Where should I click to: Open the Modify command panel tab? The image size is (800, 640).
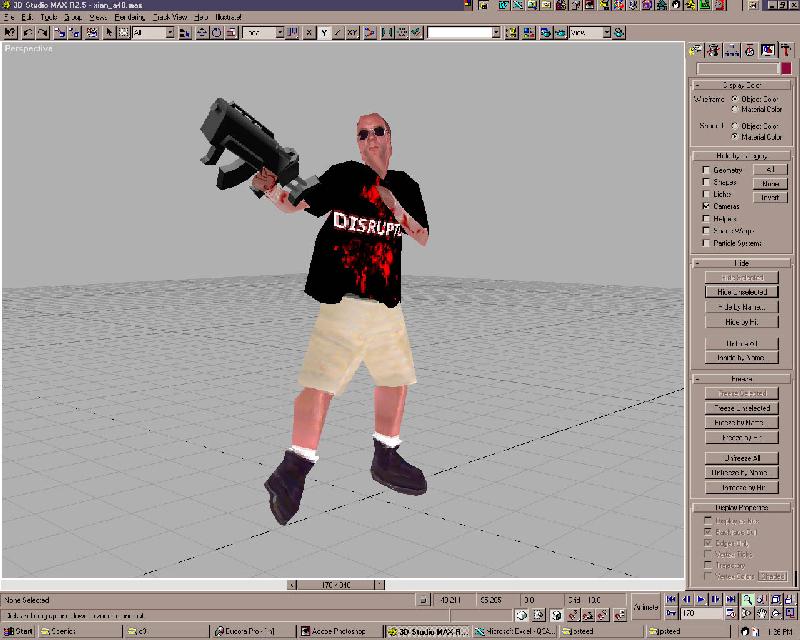(x=714, y=50)
